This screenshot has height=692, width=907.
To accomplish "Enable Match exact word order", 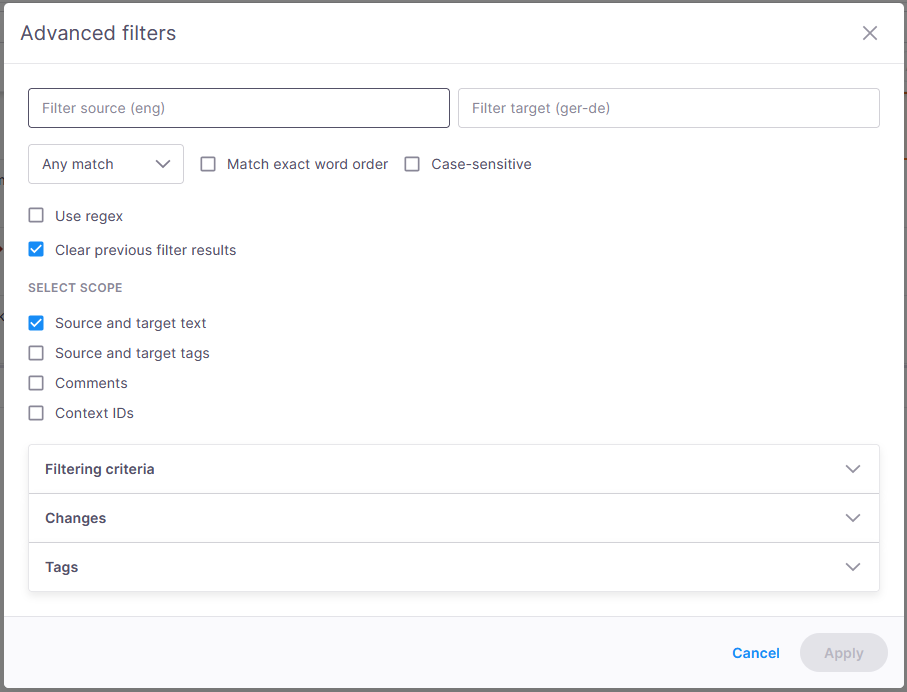I will tap(208, 163).
